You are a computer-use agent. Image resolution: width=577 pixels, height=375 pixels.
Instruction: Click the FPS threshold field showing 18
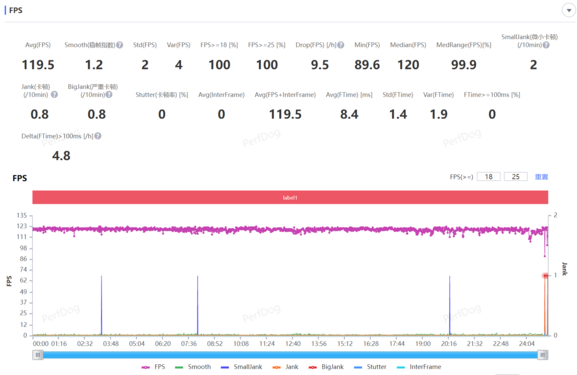pos(489,177)
